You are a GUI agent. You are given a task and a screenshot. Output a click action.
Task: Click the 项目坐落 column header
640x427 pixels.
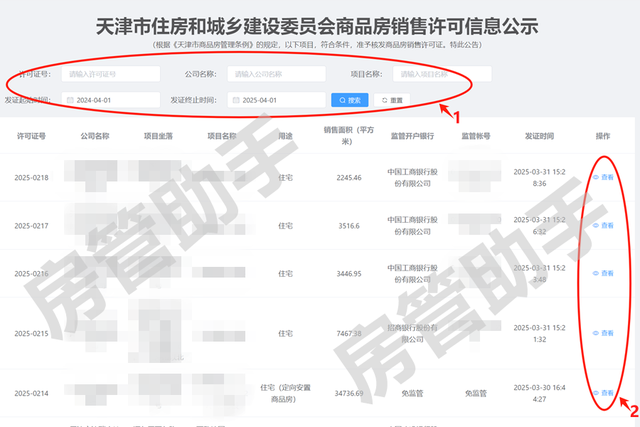coord(158,136)
